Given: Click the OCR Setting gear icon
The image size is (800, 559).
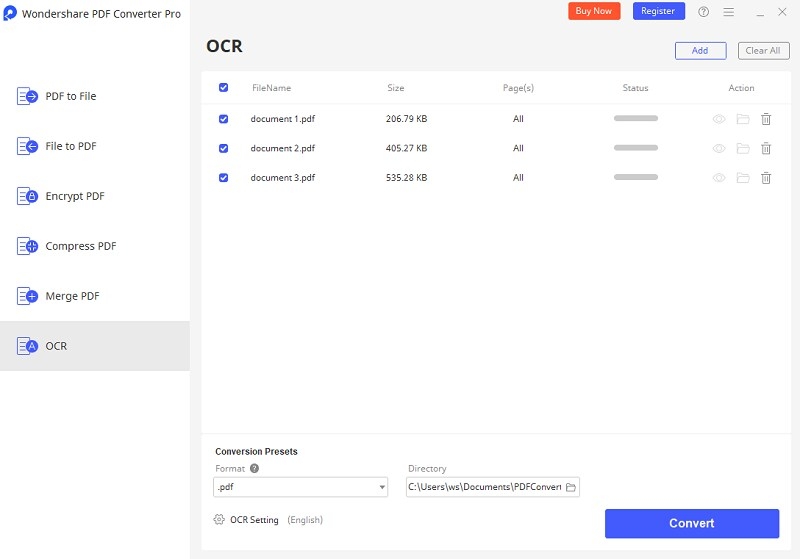Looking at the screenshot, I should pyautogui.click(x=219, y=520).
